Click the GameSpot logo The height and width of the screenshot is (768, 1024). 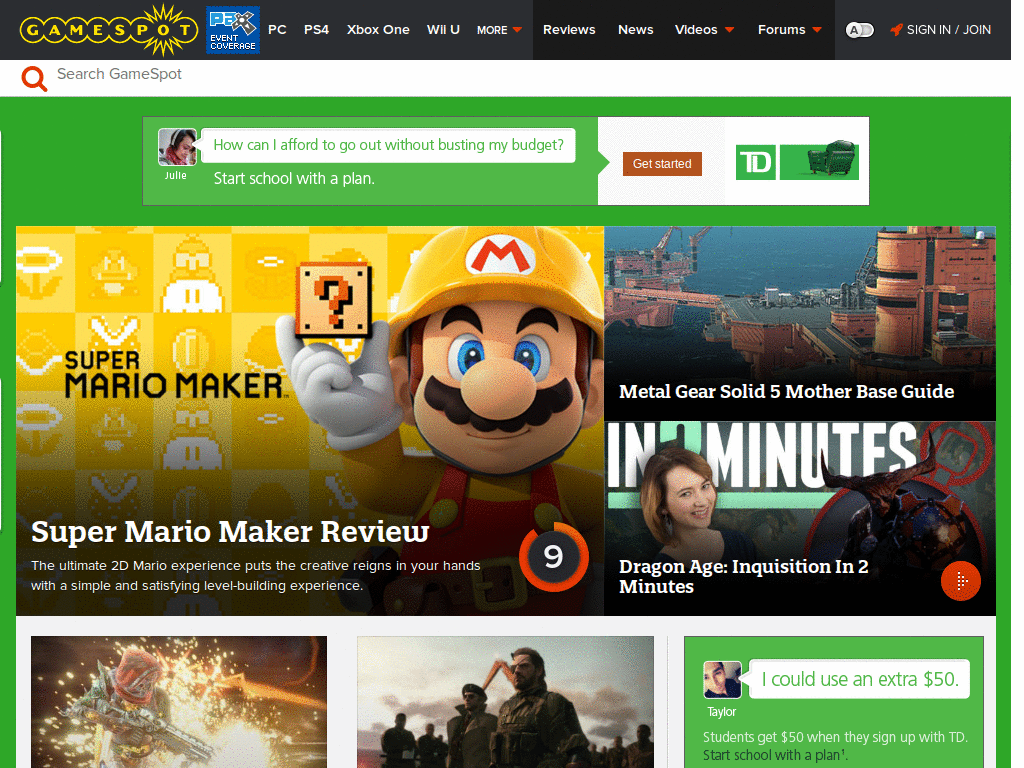[106, 30]
